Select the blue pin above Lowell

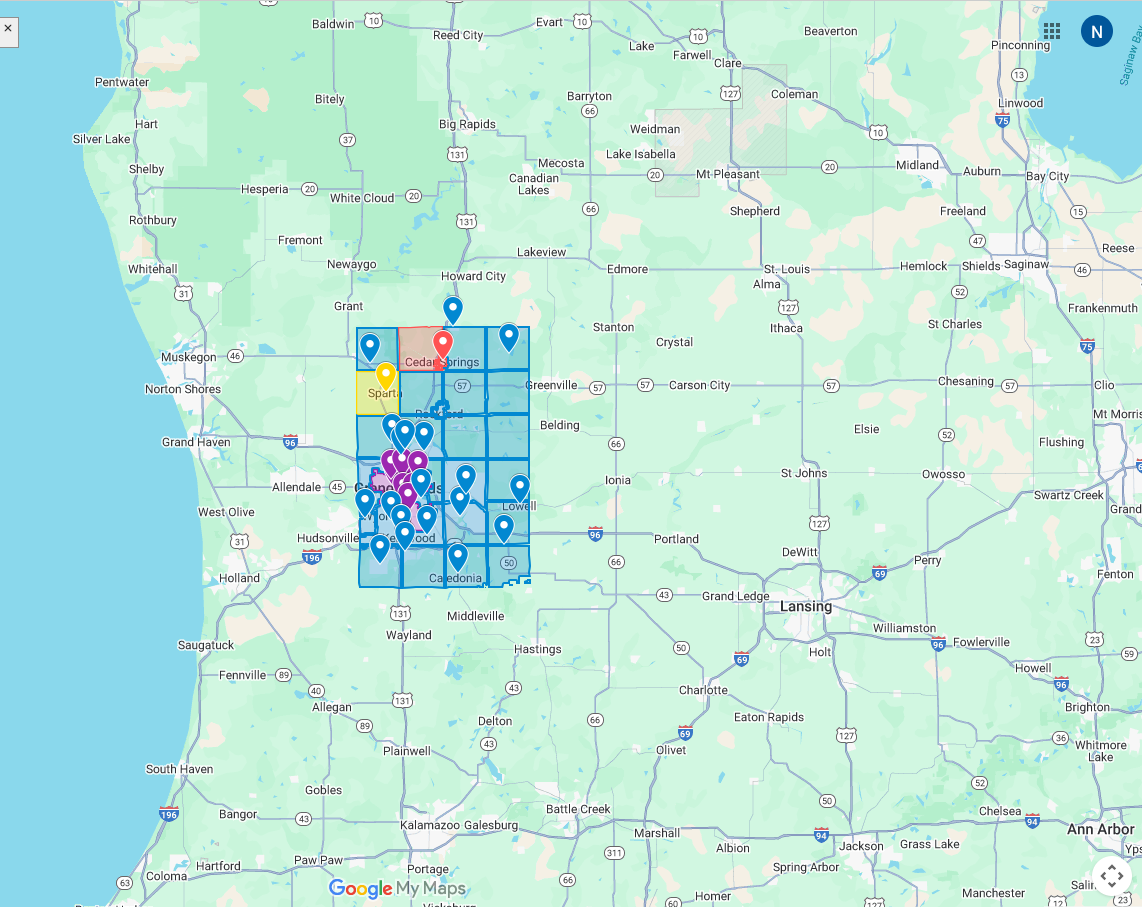coord(520,487)
